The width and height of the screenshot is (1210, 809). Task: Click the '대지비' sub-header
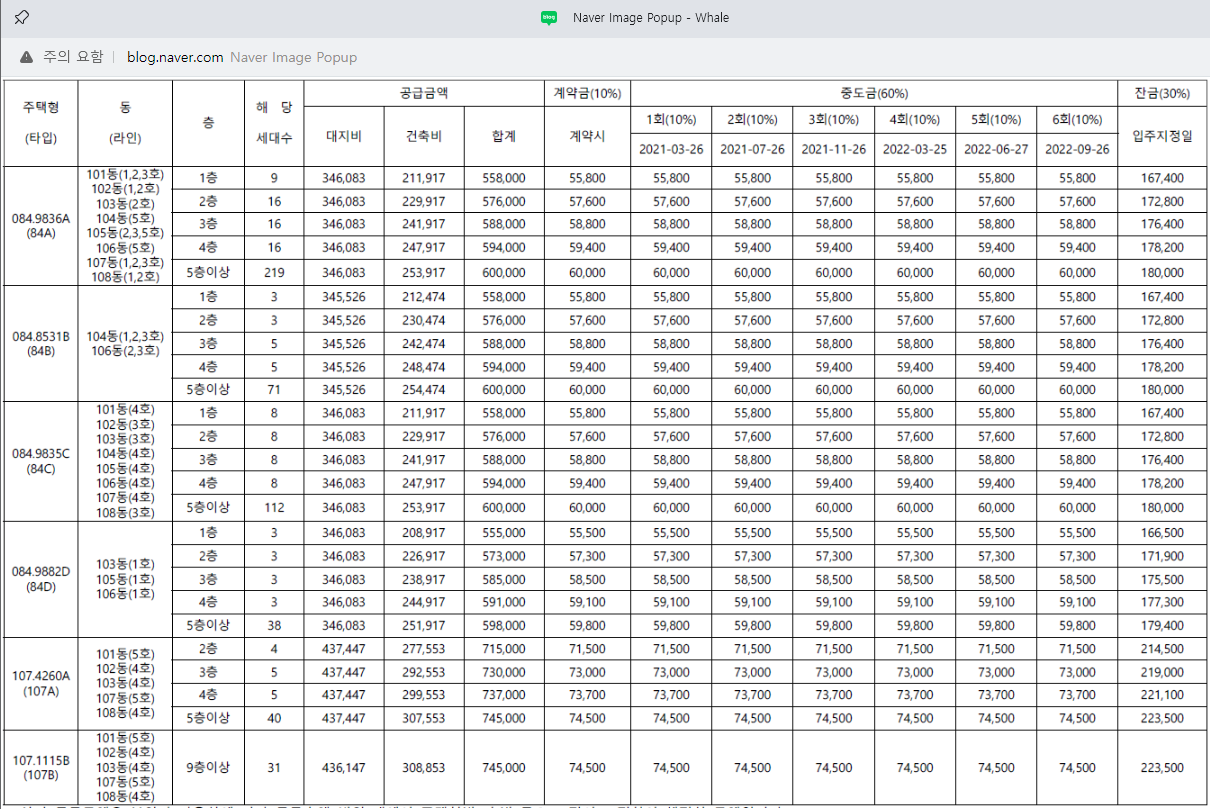pos(344,136)
